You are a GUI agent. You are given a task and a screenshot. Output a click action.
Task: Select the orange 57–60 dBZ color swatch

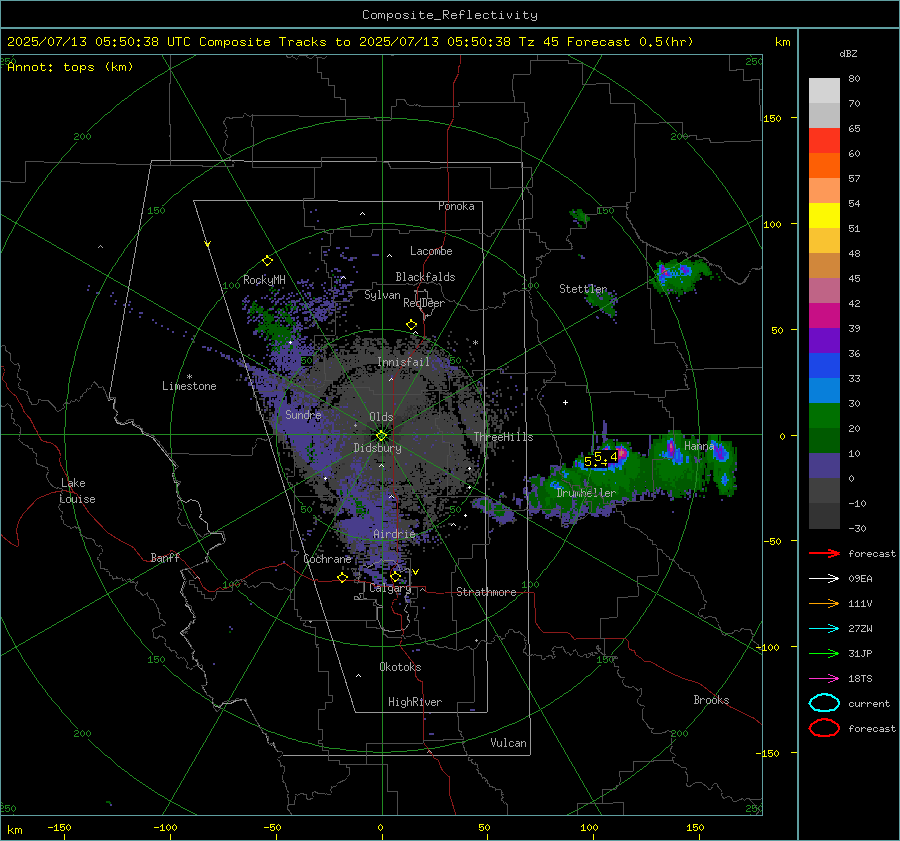click(824, 166)
